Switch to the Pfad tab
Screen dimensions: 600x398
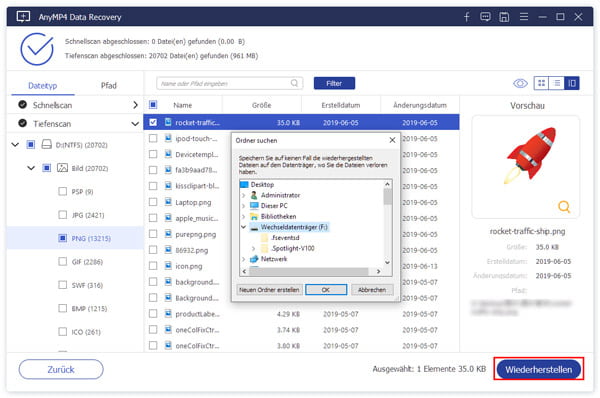tap(109, 86)
